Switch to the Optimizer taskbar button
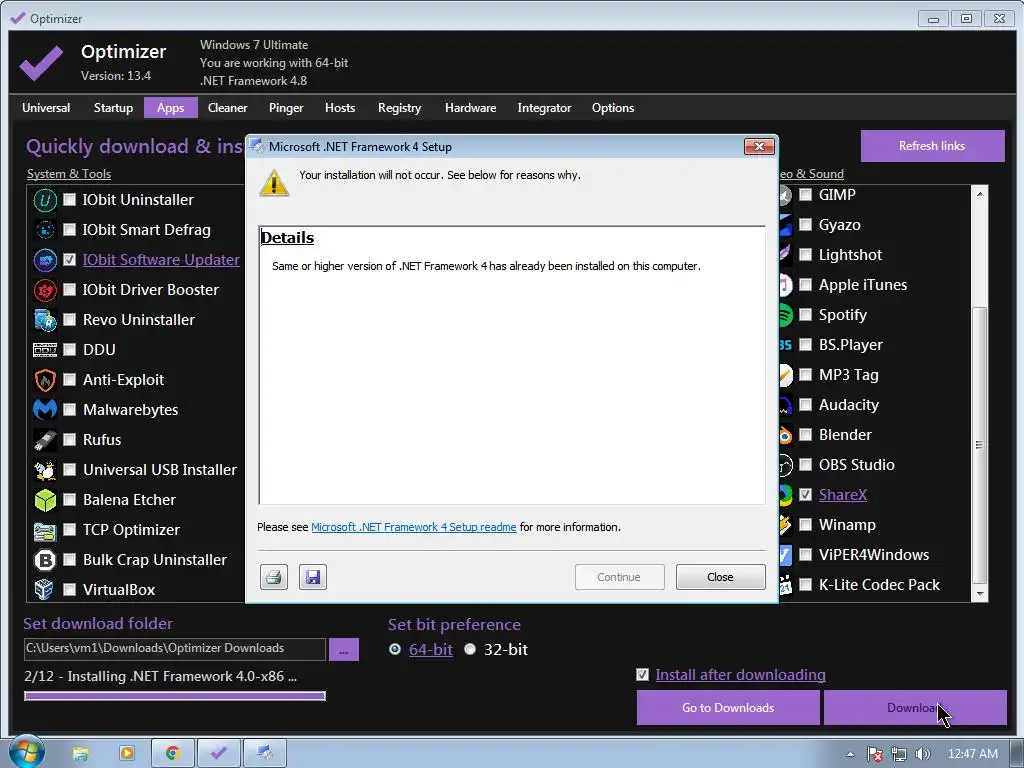 coord(219,754)
